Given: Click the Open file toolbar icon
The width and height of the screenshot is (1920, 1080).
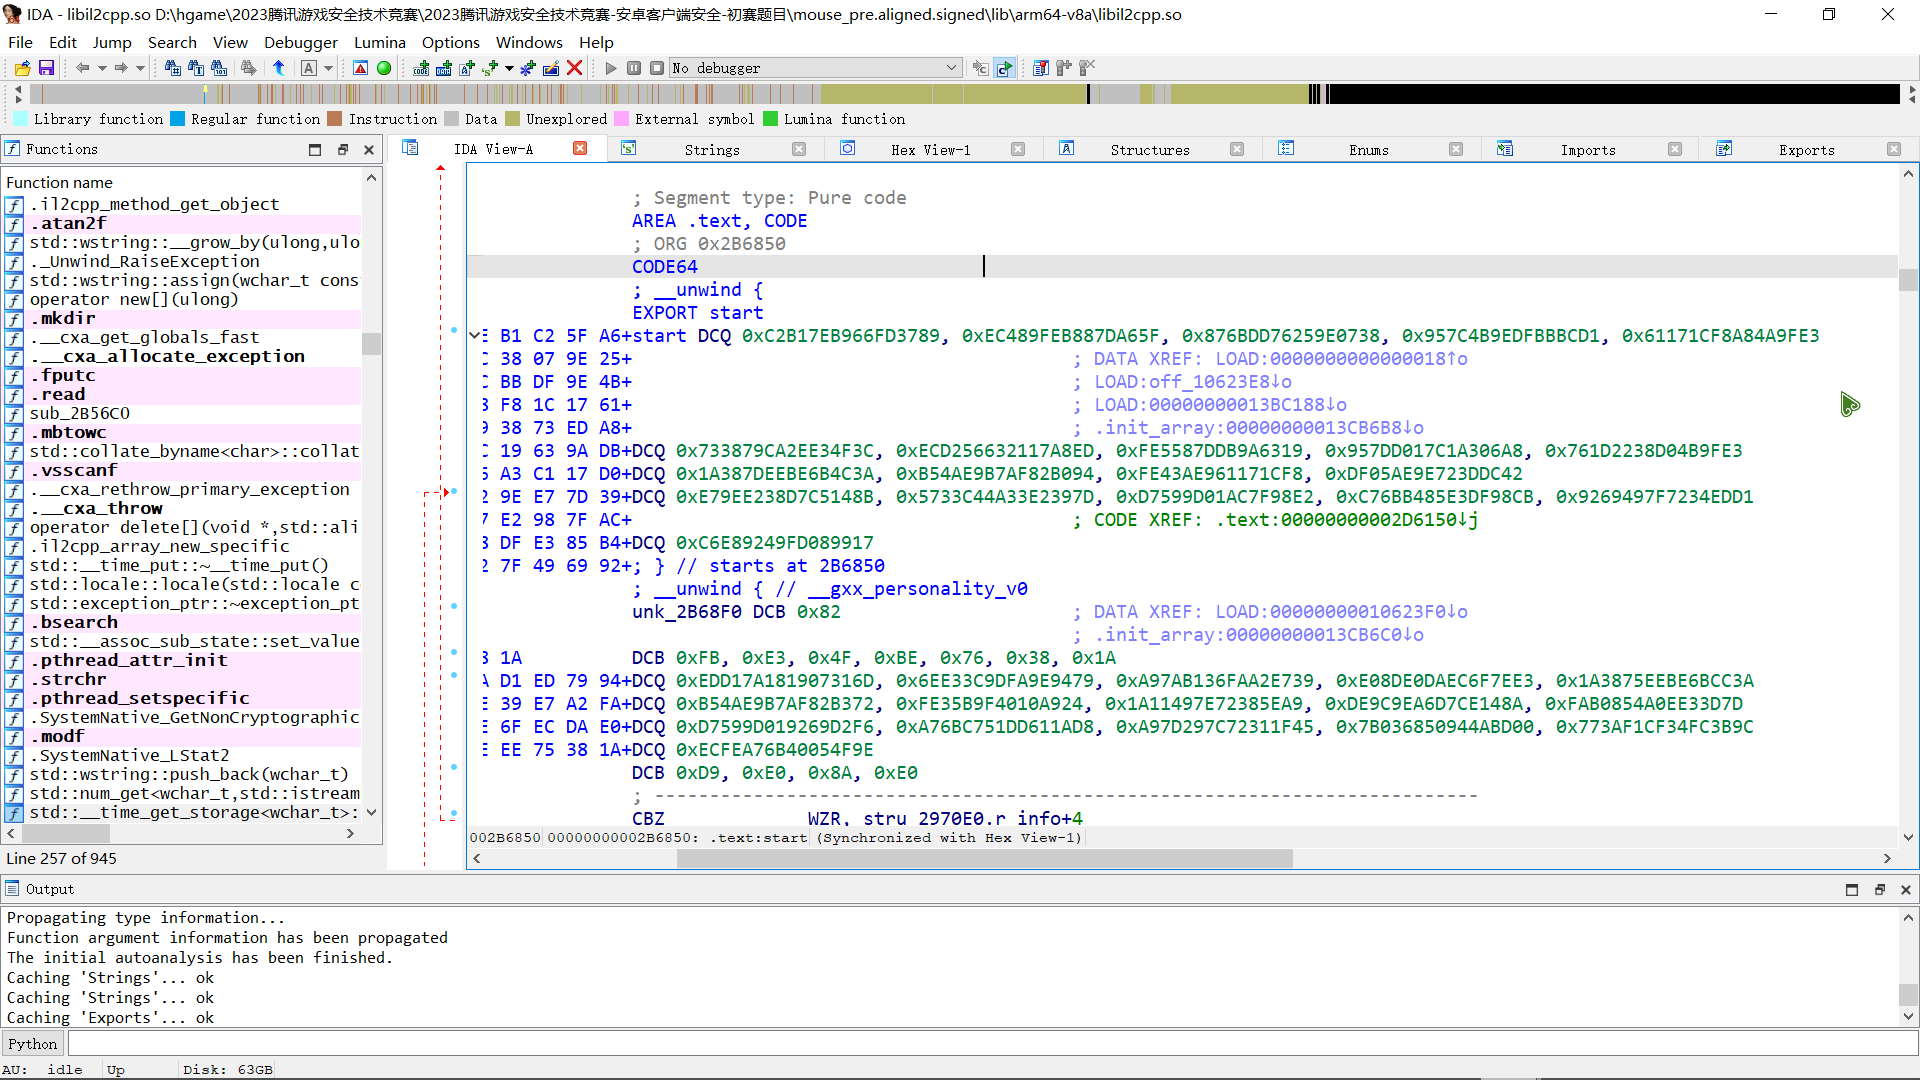Looking at the screenshot, I should (x=22, y=68).
